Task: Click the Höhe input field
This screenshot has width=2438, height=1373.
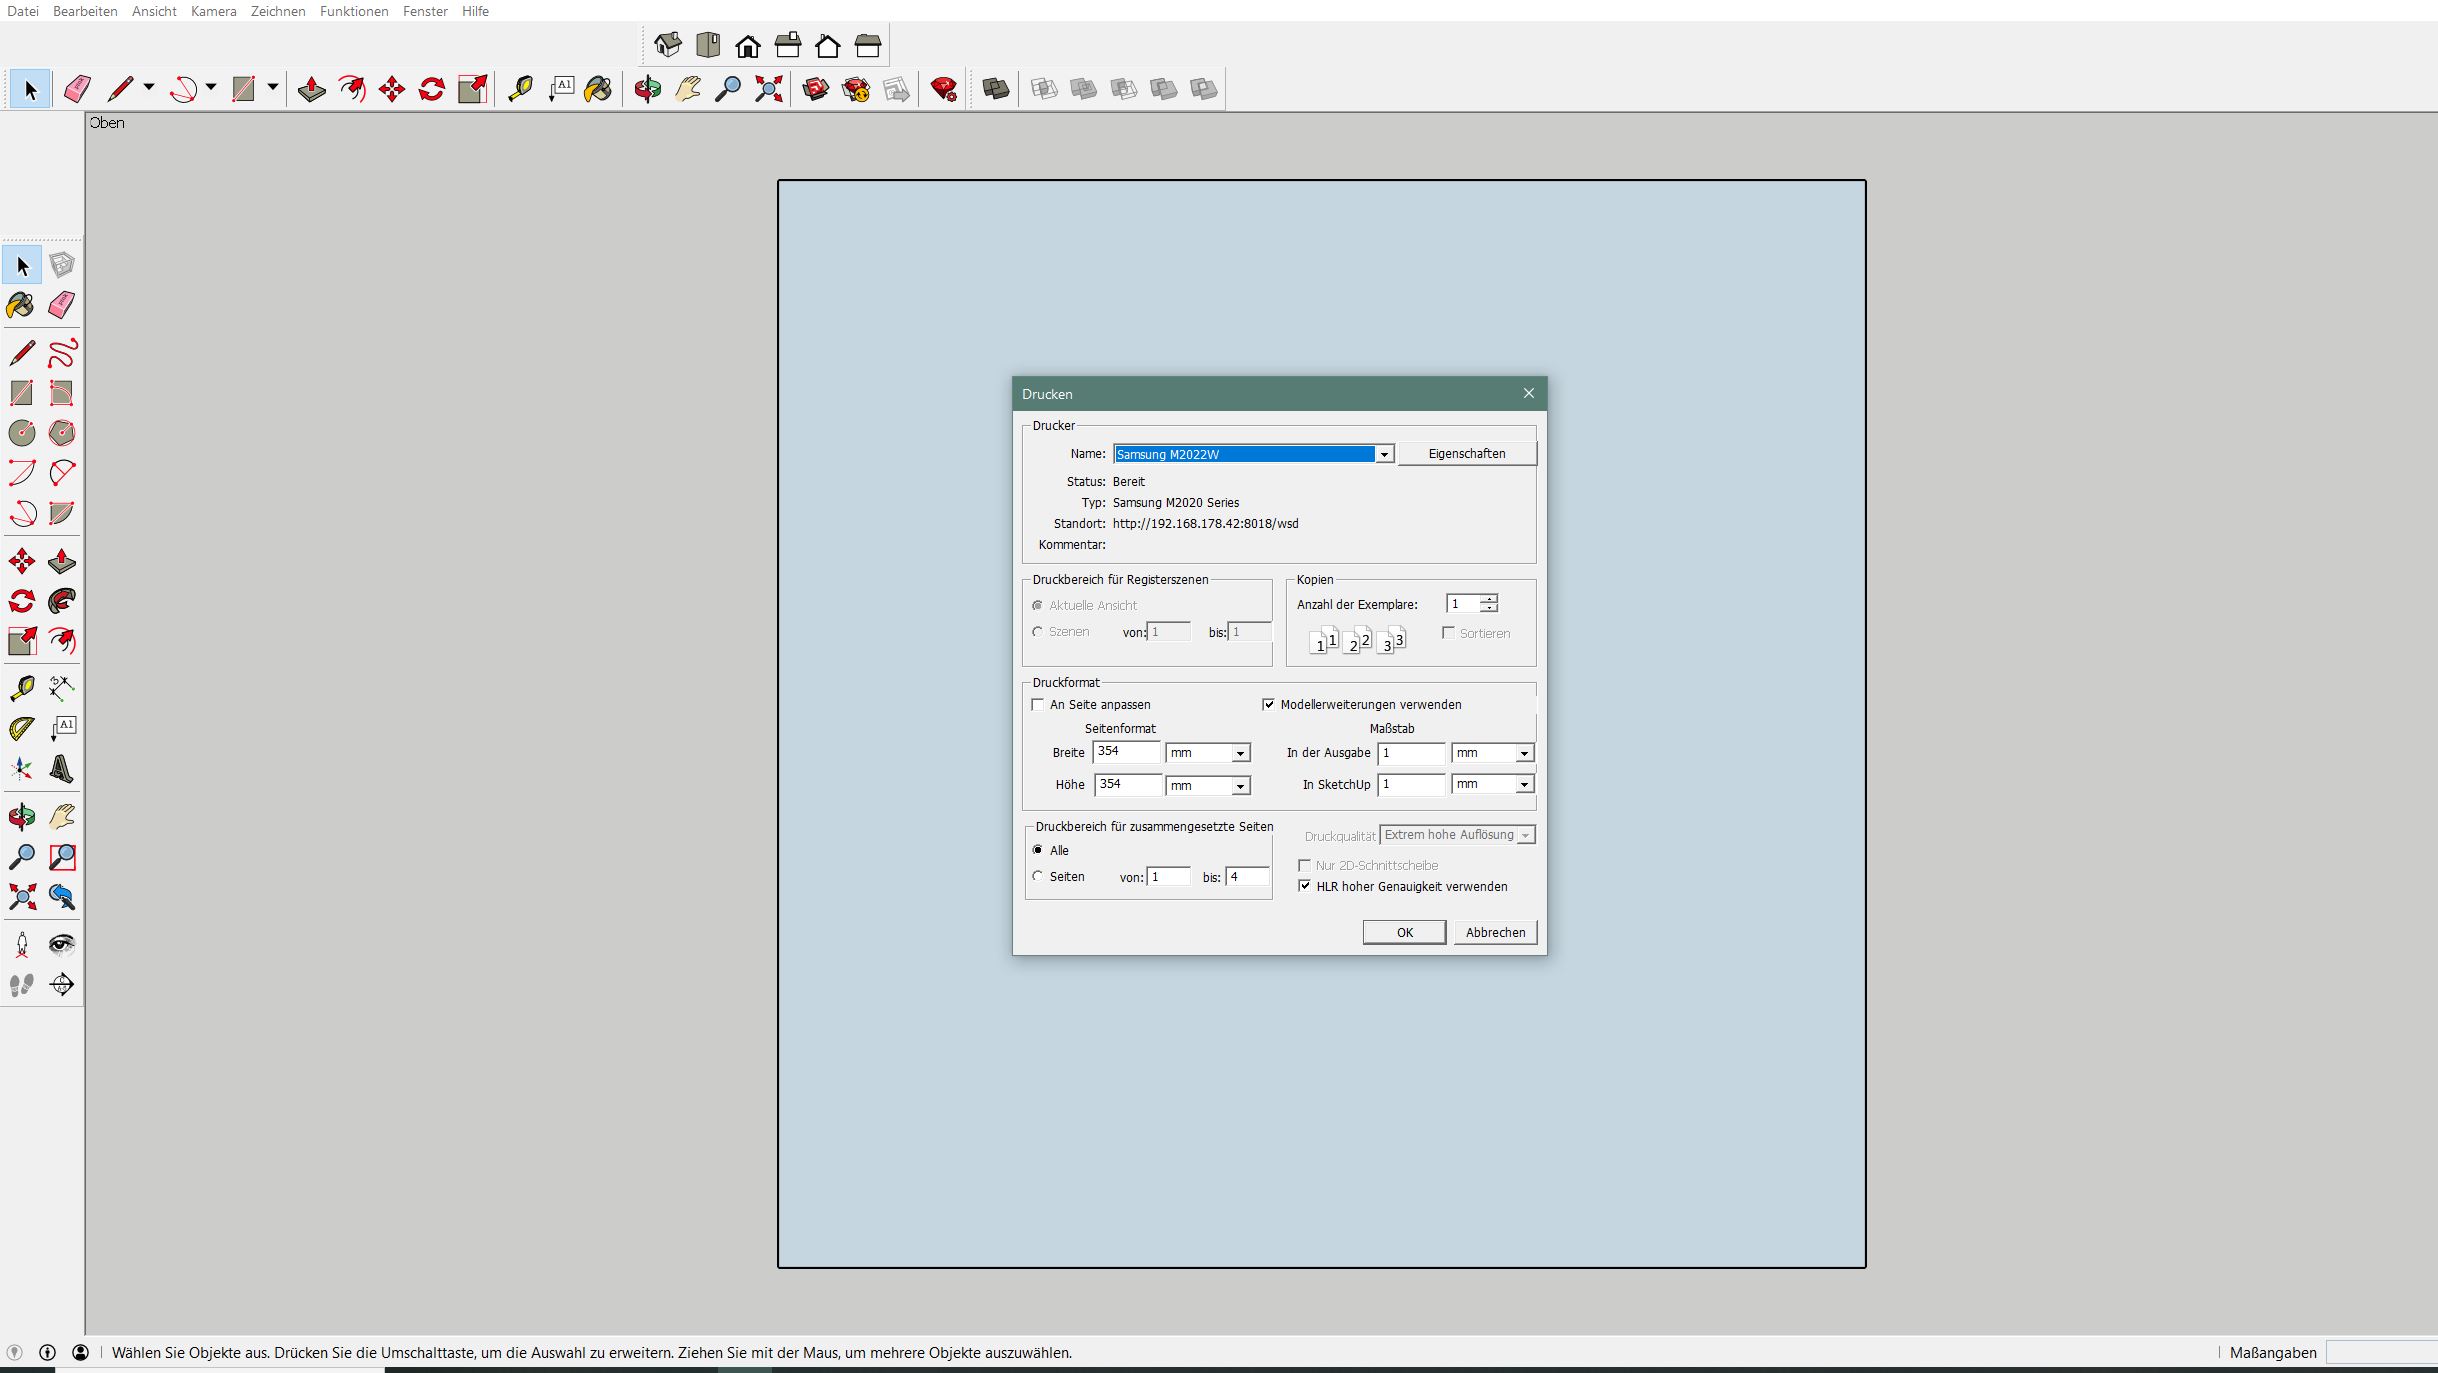Action: [x=1127, y=785]
